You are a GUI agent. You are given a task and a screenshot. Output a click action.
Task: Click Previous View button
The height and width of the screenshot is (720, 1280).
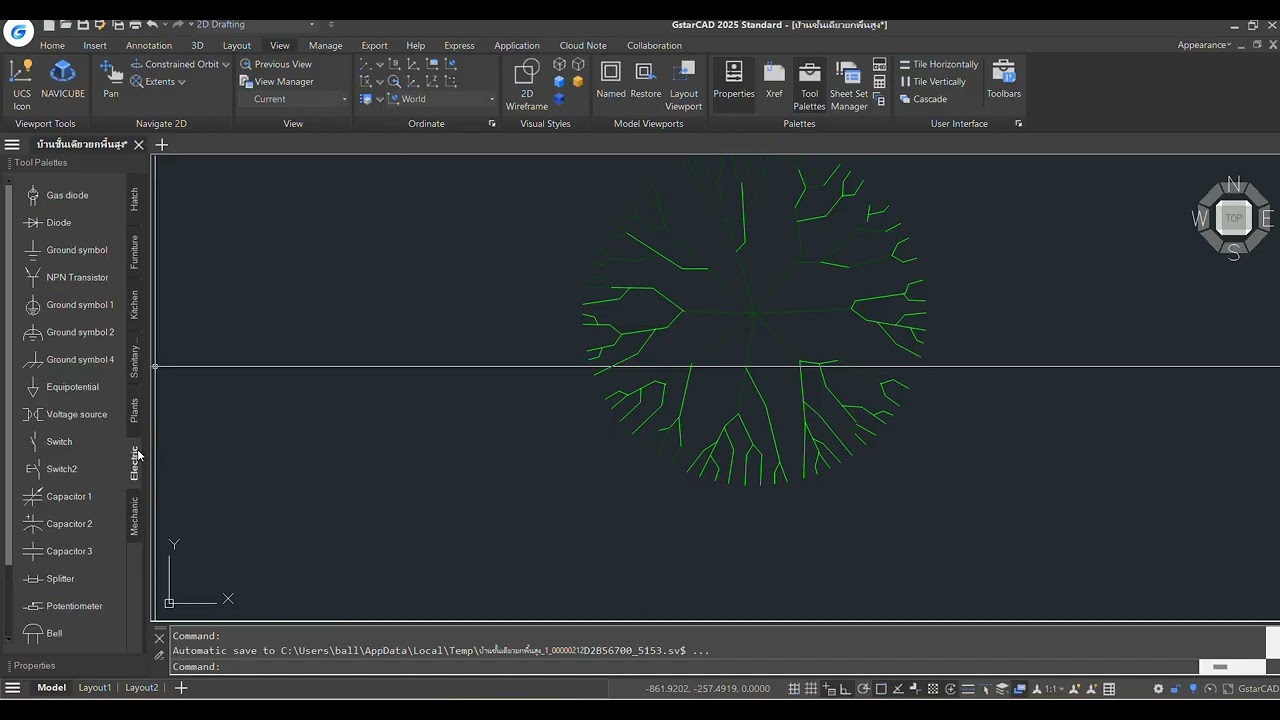pos(276,64)
